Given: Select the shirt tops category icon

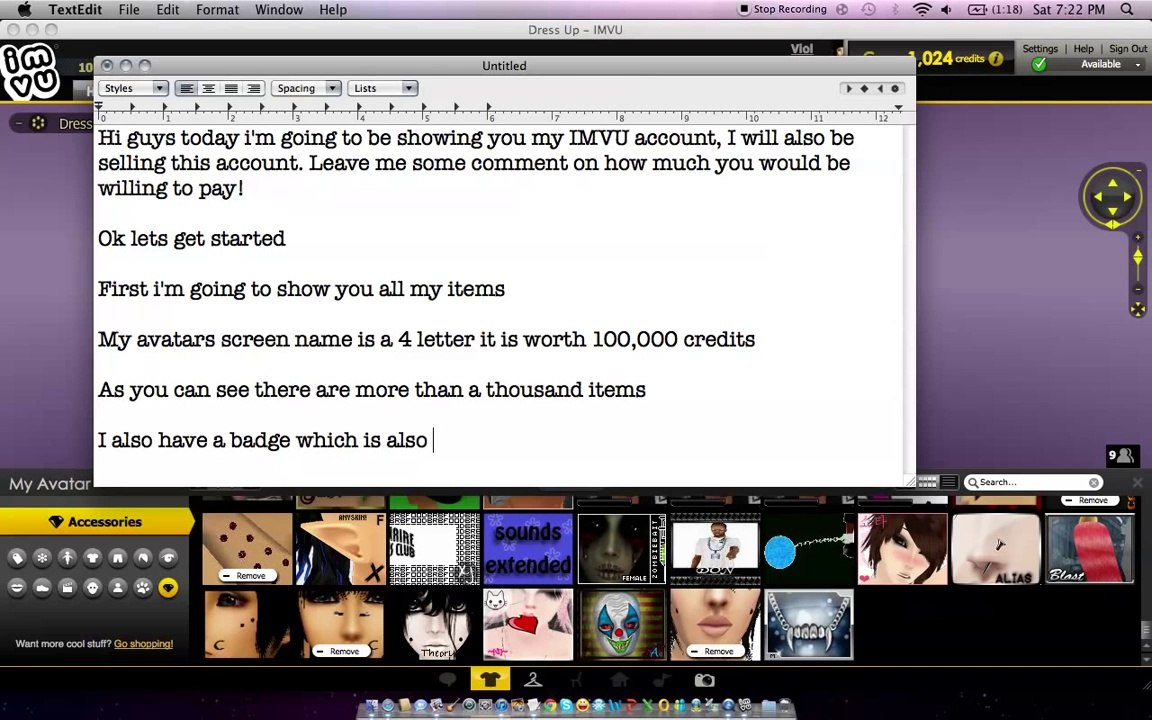Looking at the screenshot, I should coord(93,558).
